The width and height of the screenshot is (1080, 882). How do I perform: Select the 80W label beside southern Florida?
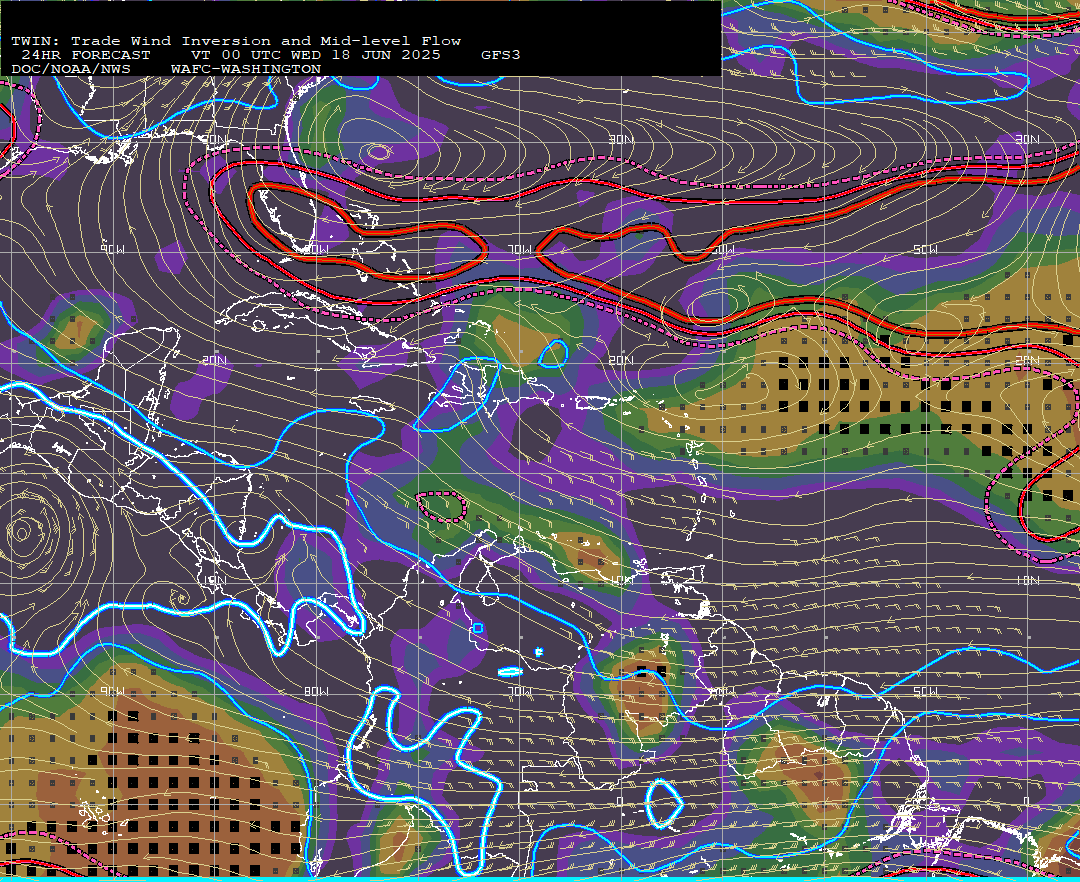pos(316,249)
